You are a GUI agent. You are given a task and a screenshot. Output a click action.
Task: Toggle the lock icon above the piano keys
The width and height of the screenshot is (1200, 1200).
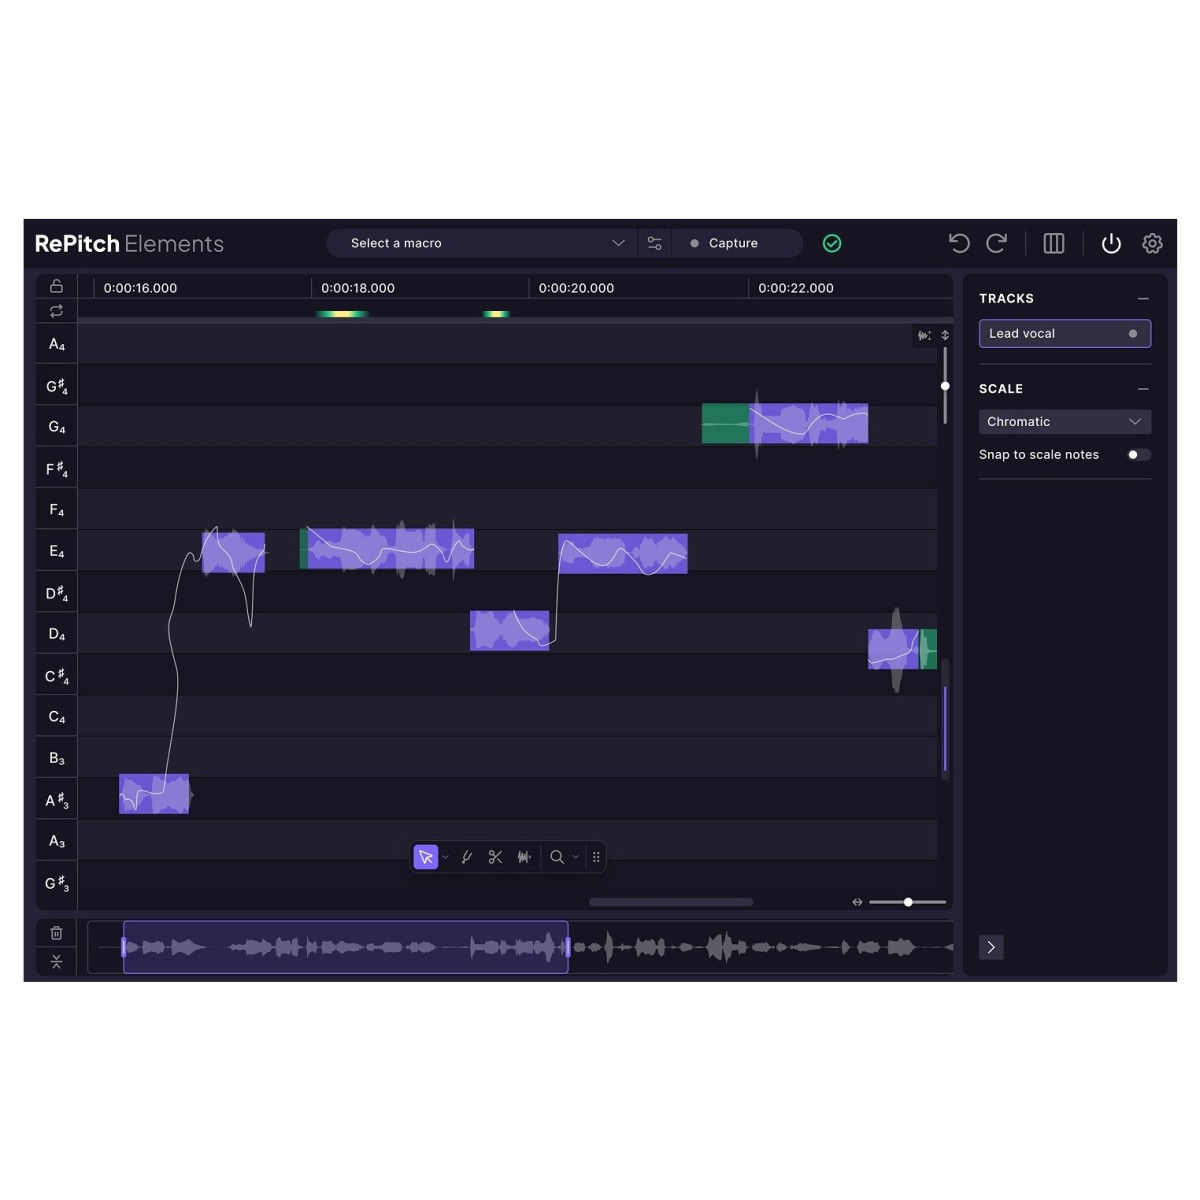click(56, 286)
